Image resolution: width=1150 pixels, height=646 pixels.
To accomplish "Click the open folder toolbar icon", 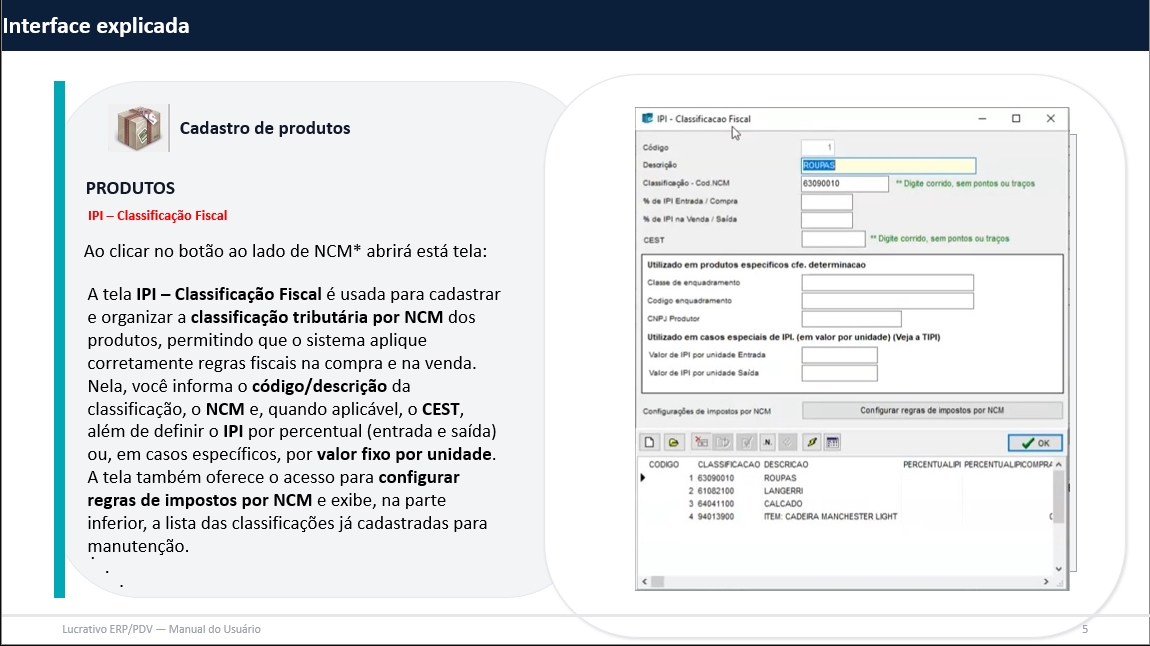I will (674, 442).
